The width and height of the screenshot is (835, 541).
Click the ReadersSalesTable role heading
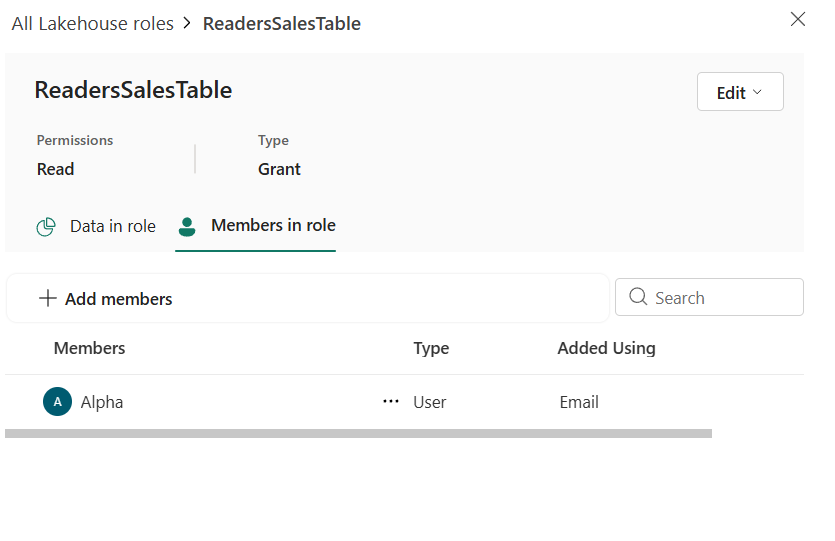click(x=133, y=90)
